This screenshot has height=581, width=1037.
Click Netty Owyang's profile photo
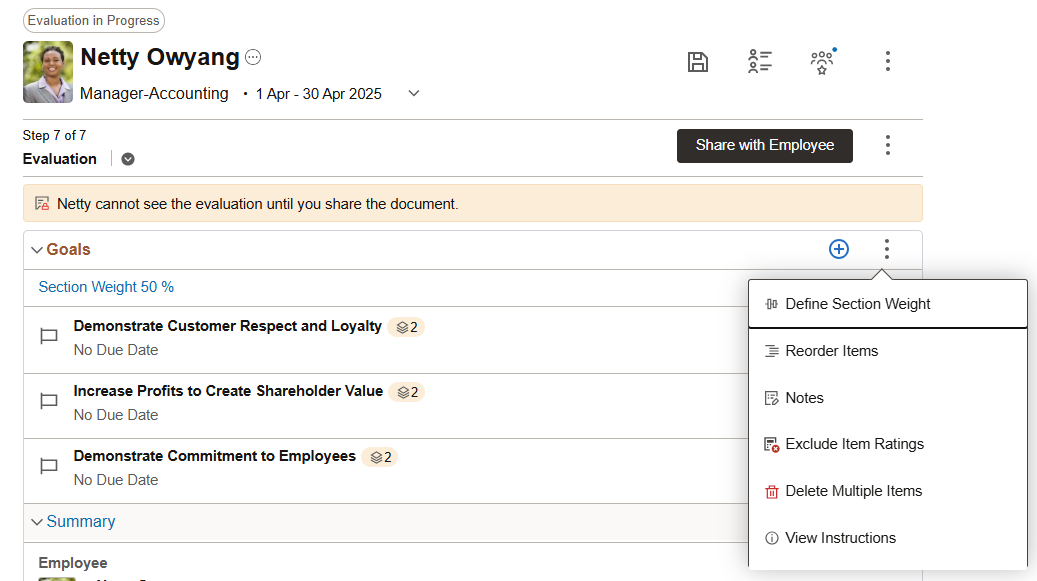point(48,72)
